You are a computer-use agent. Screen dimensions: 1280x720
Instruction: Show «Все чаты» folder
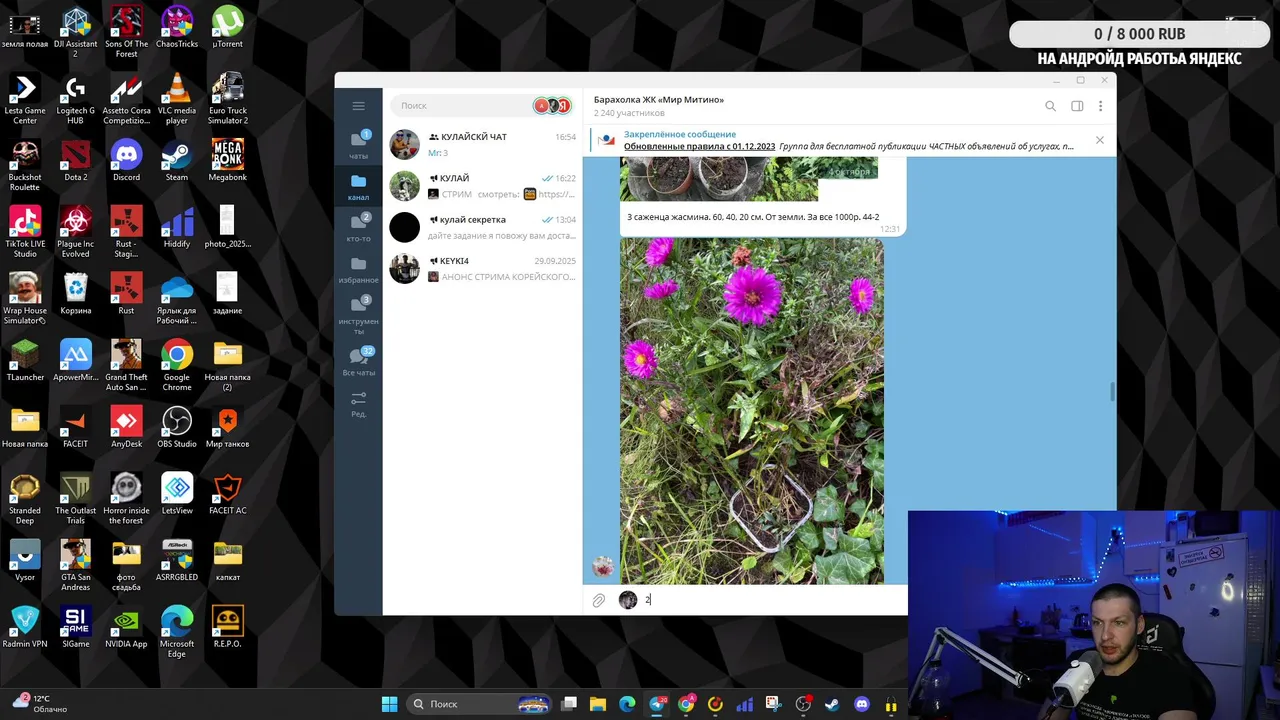358,362
